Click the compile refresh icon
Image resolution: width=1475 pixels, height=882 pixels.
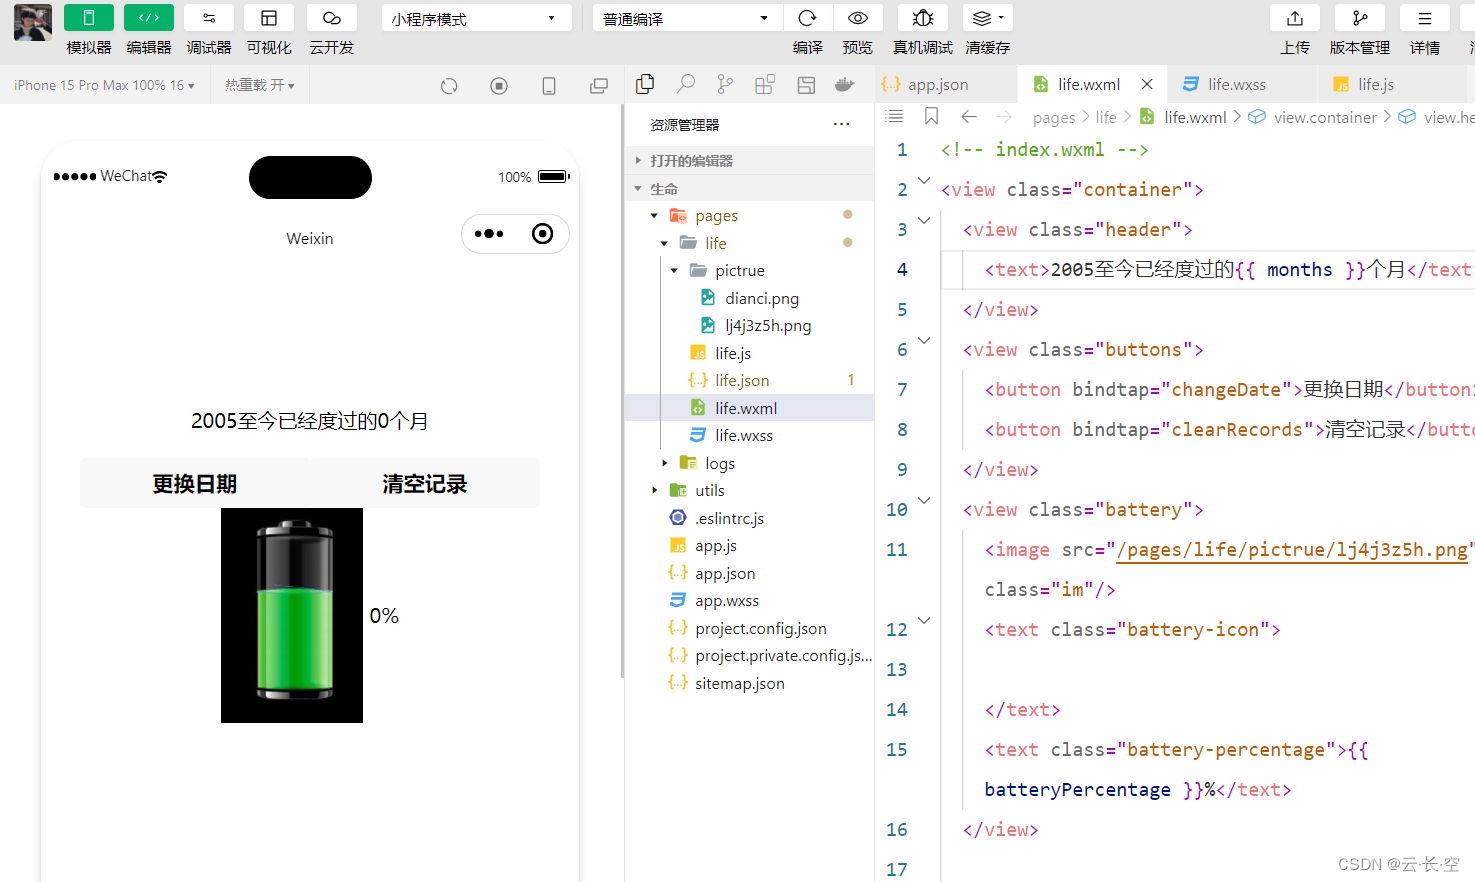click(x=807, y=18)
